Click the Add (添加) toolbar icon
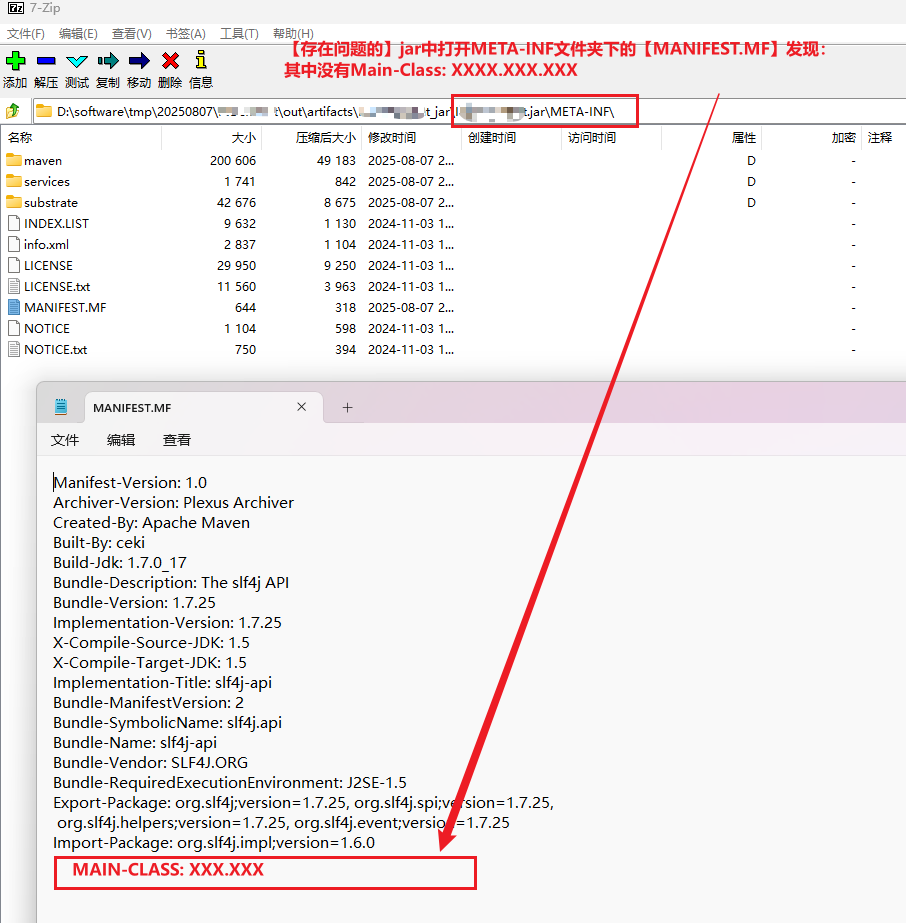 click(15, 61)
